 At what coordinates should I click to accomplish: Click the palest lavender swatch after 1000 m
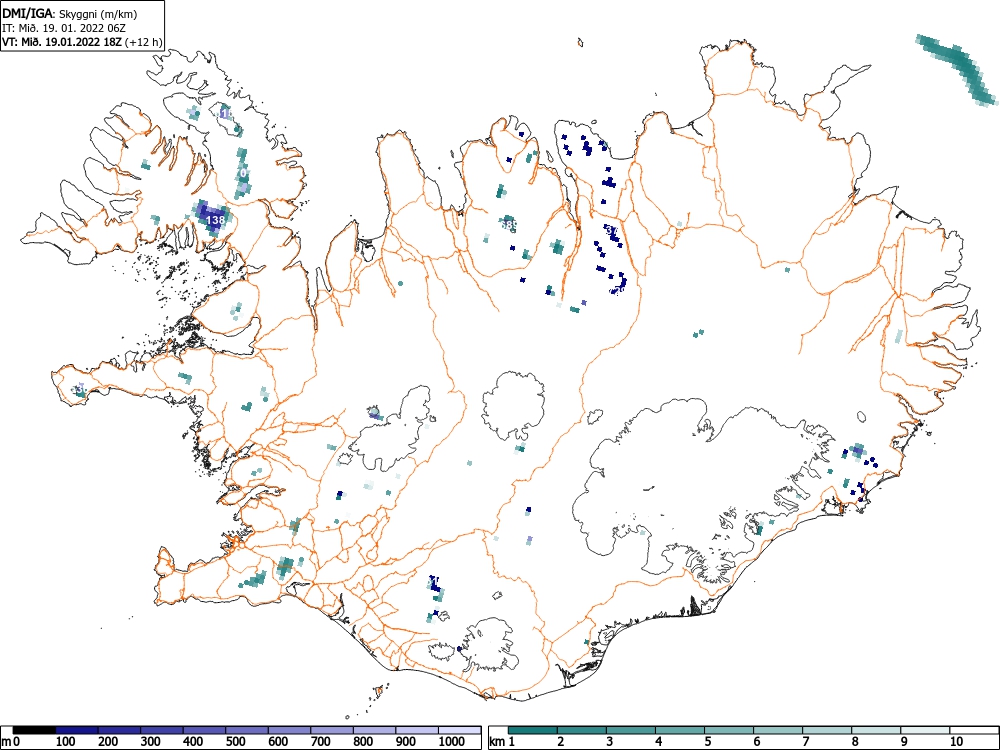(459, 730)
